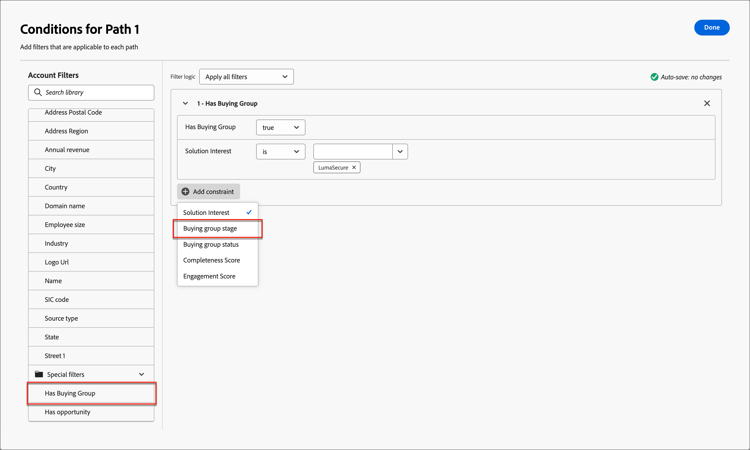Collapse the 1 - Has Buying Group section chevron
750x450 pixels.
tap(185, 103)
